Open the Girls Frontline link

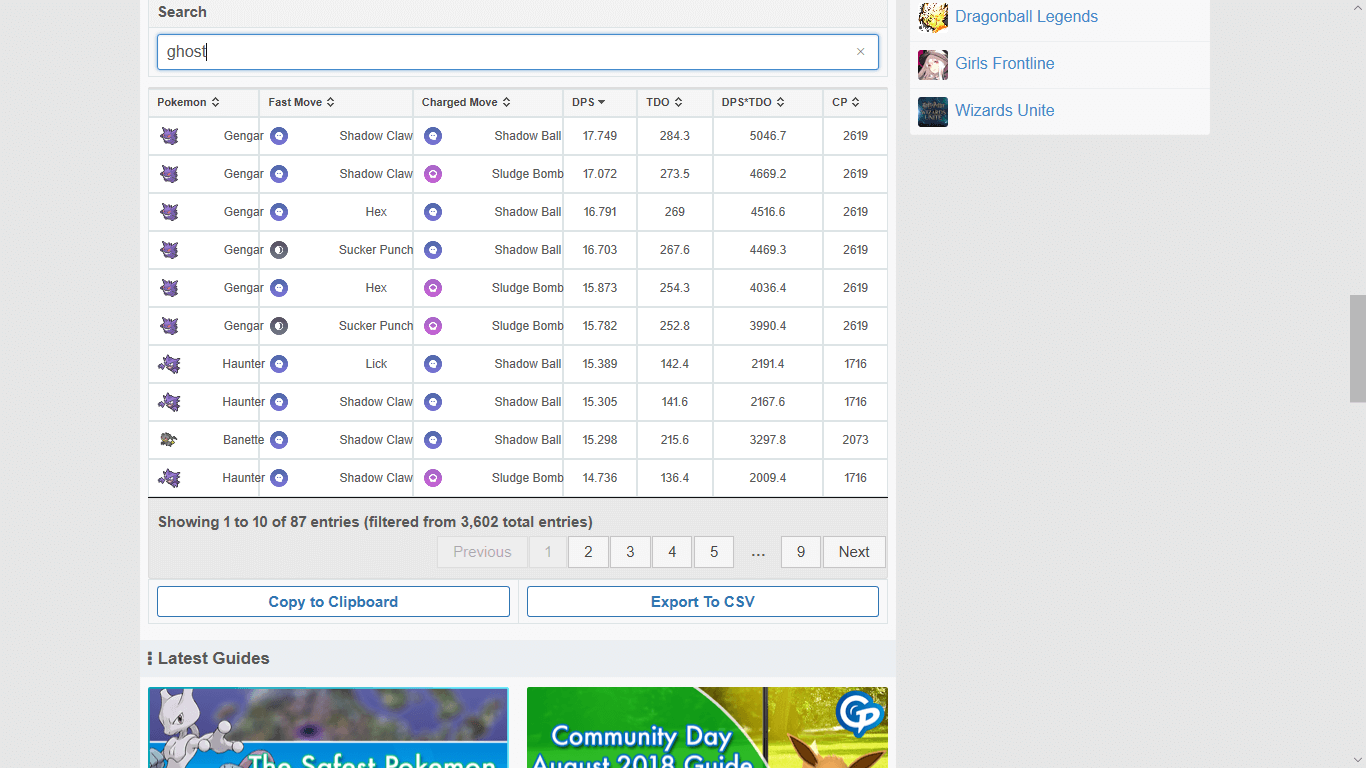tap(1004, 64)
